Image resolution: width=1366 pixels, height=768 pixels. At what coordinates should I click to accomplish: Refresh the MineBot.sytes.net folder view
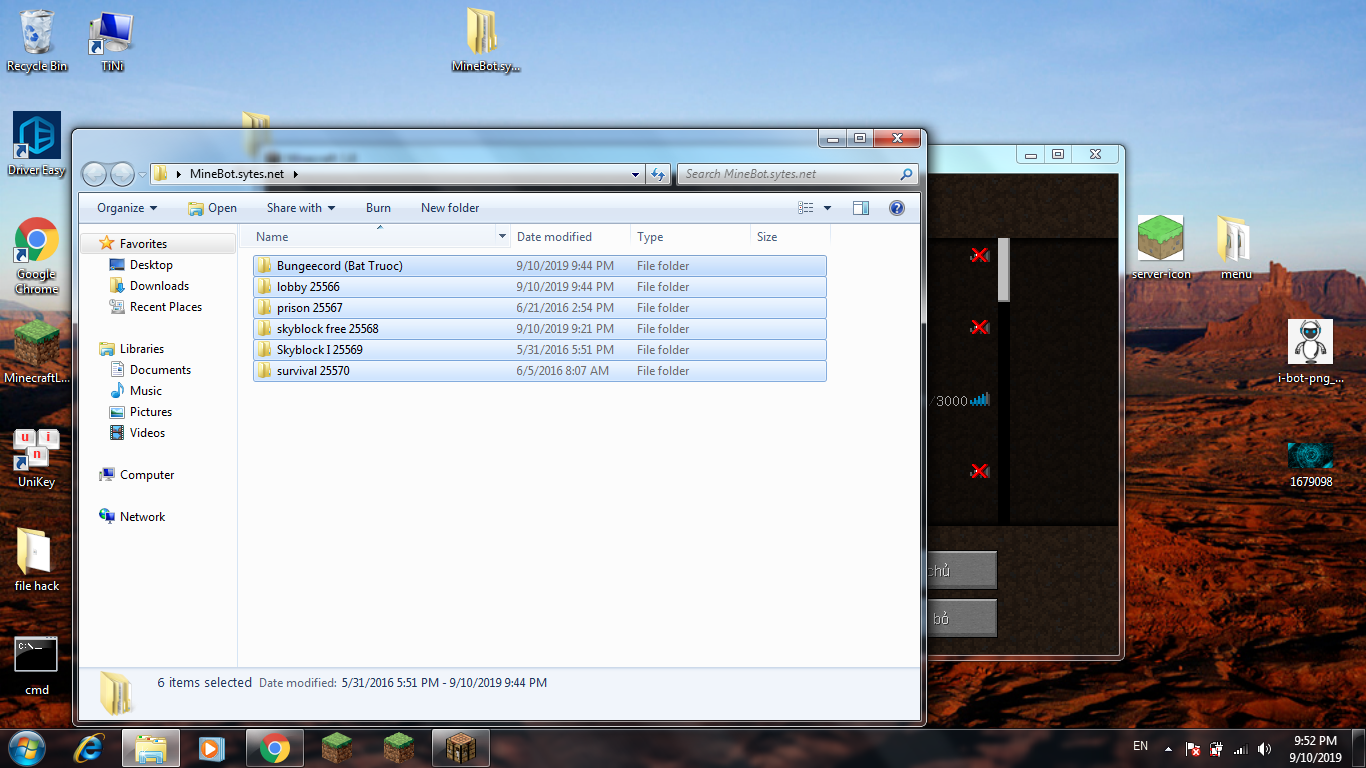[658, 174]
